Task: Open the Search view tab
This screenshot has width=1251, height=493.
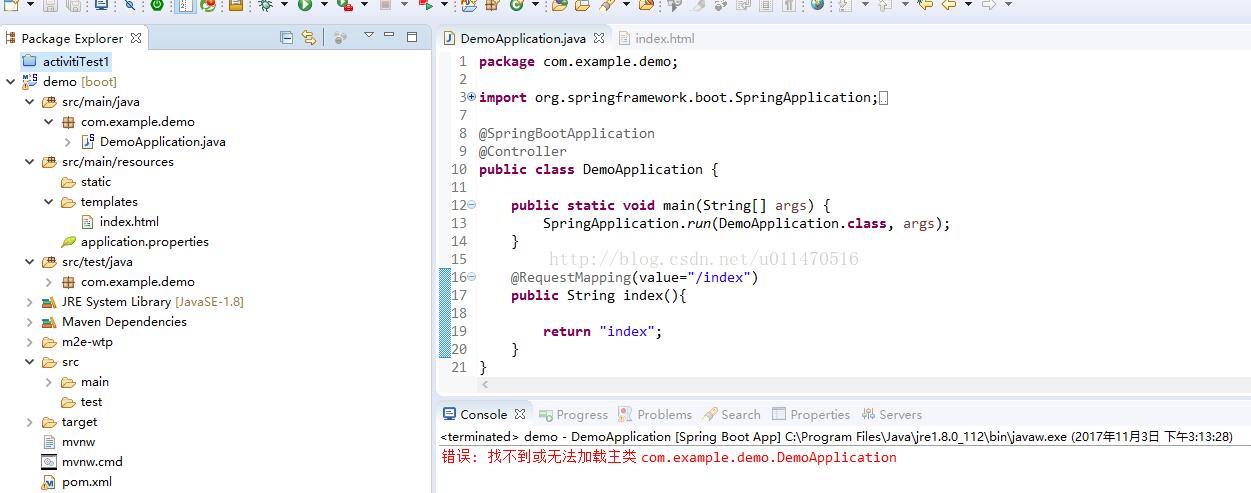Action: 732,414
